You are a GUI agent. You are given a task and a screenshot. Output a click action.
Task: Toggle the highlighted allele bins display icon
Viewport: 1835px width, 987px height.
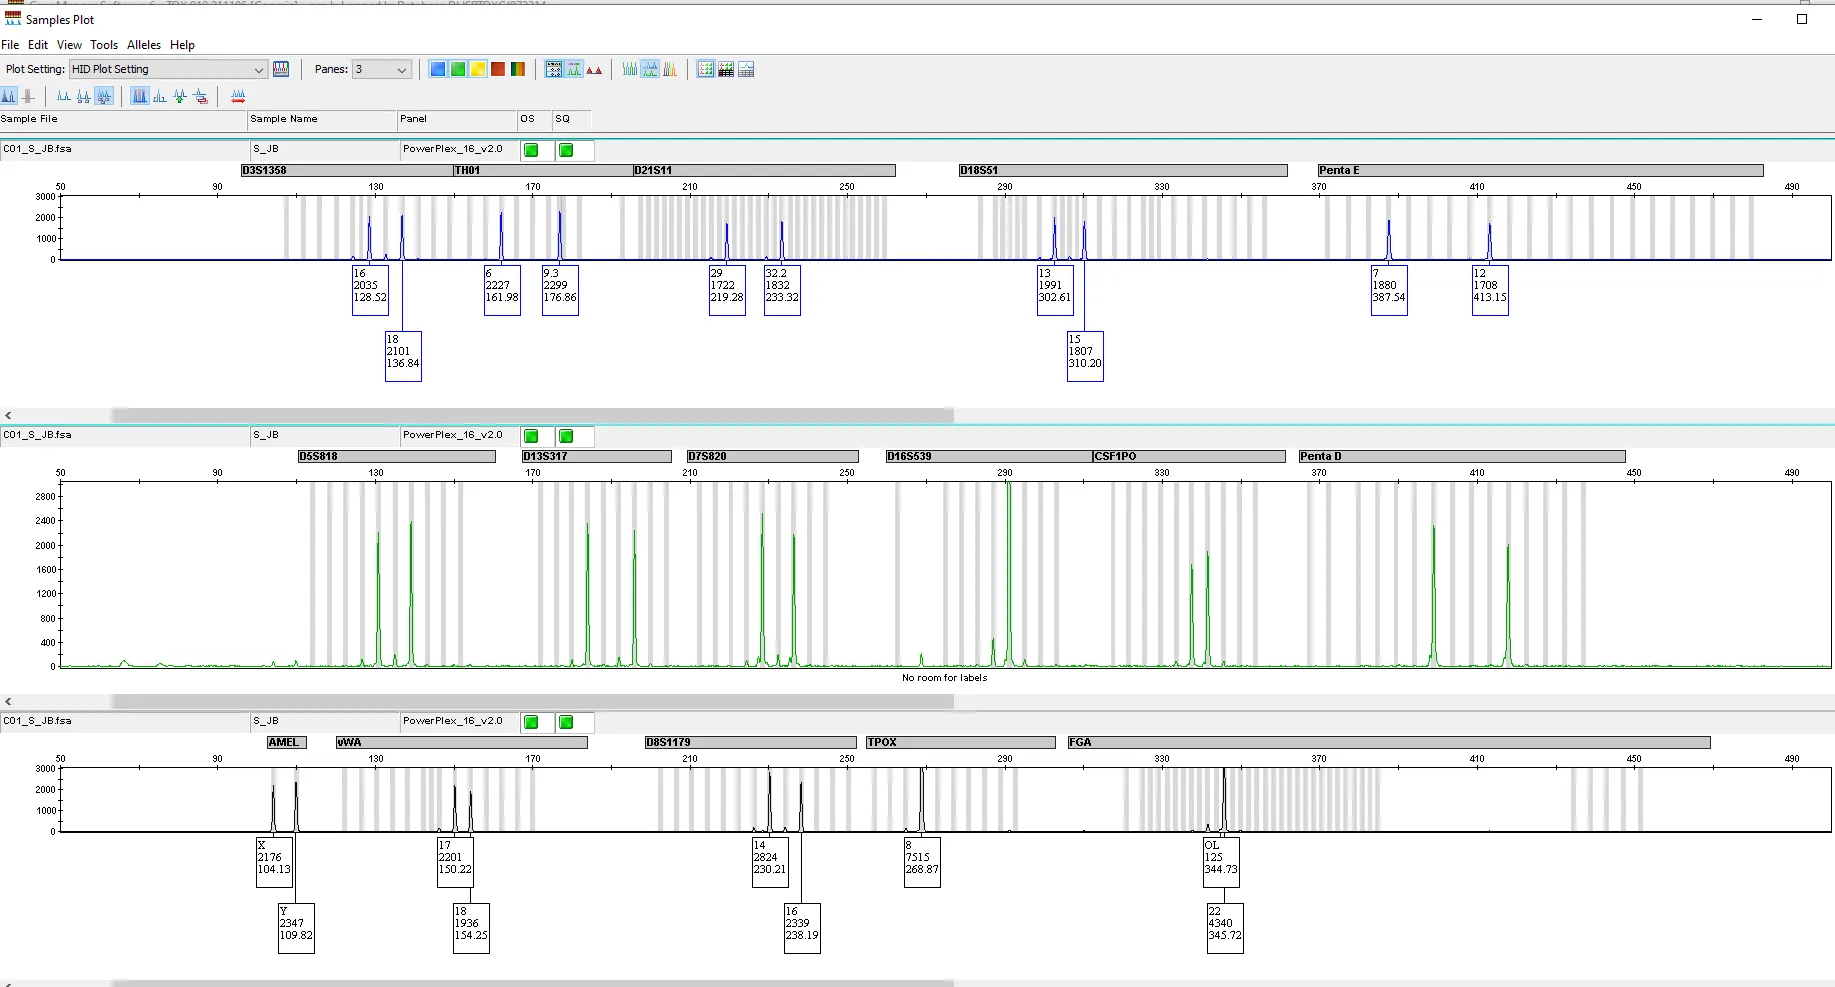tap(140, 96)
